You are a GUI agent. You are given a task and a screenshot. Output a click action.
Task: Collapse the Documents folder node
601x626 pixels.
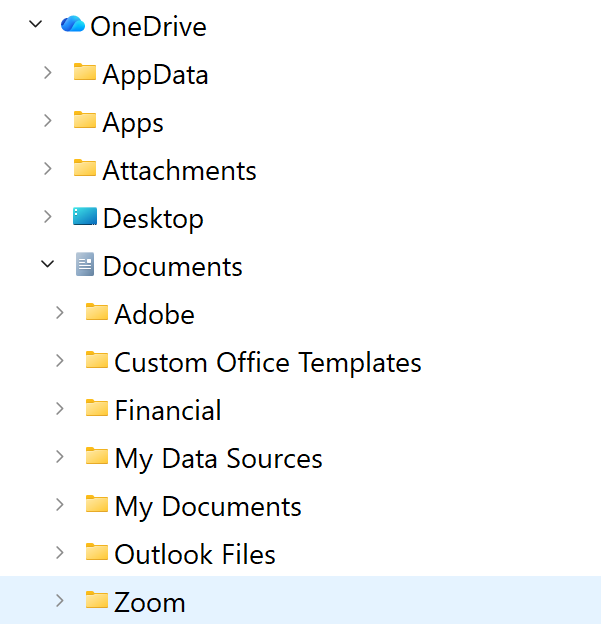tap(47, 265)
